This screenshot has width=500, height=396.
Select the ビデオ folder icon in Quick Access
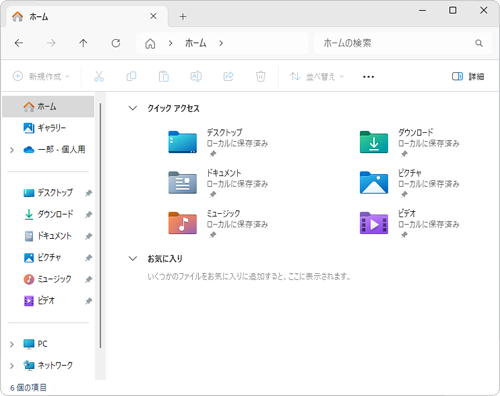click(x=374, y=223)
